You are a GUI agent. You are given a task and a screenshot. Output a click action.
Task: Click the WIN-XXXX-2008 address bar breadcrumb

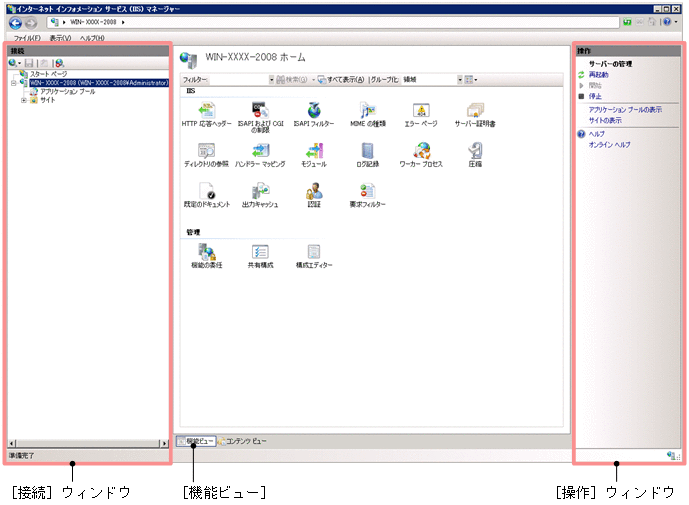click(x=93, y=22)
